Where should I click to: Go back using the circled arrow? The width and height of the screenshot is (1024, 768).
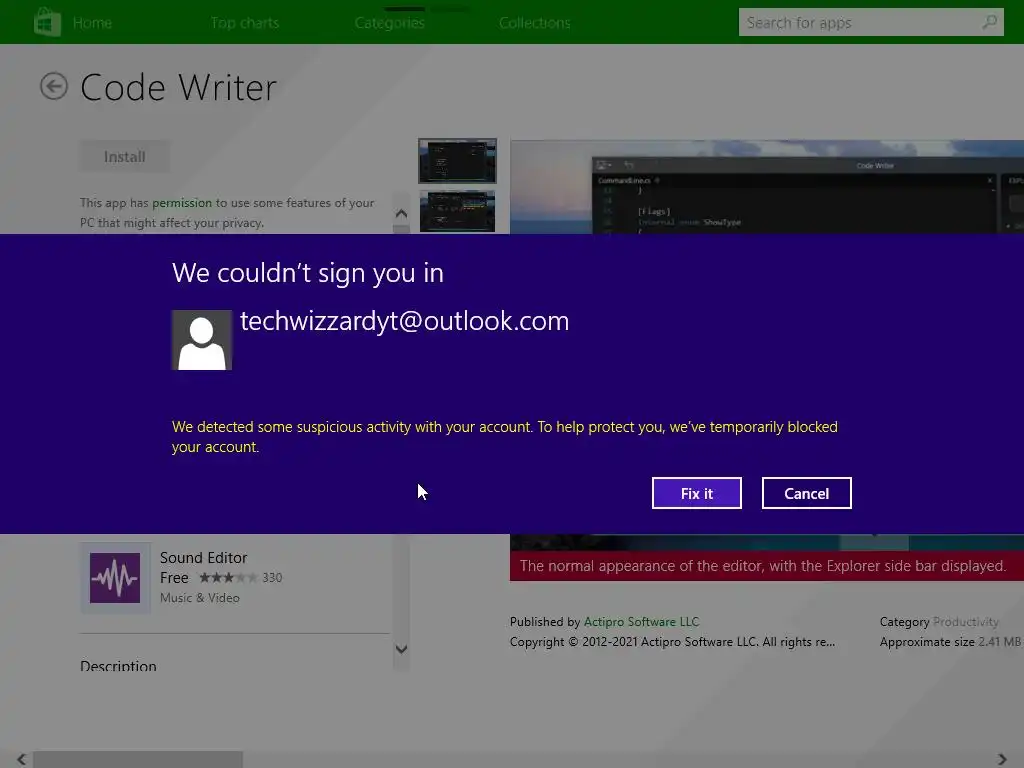click(54, 86)
